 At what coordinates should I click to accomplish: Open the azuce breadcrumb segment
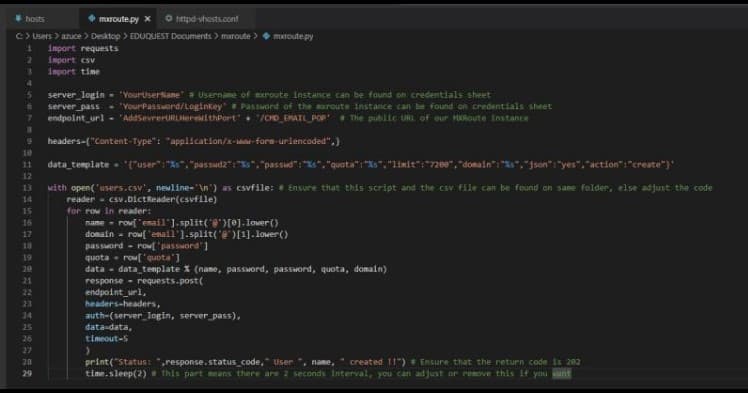coord(71,36)
